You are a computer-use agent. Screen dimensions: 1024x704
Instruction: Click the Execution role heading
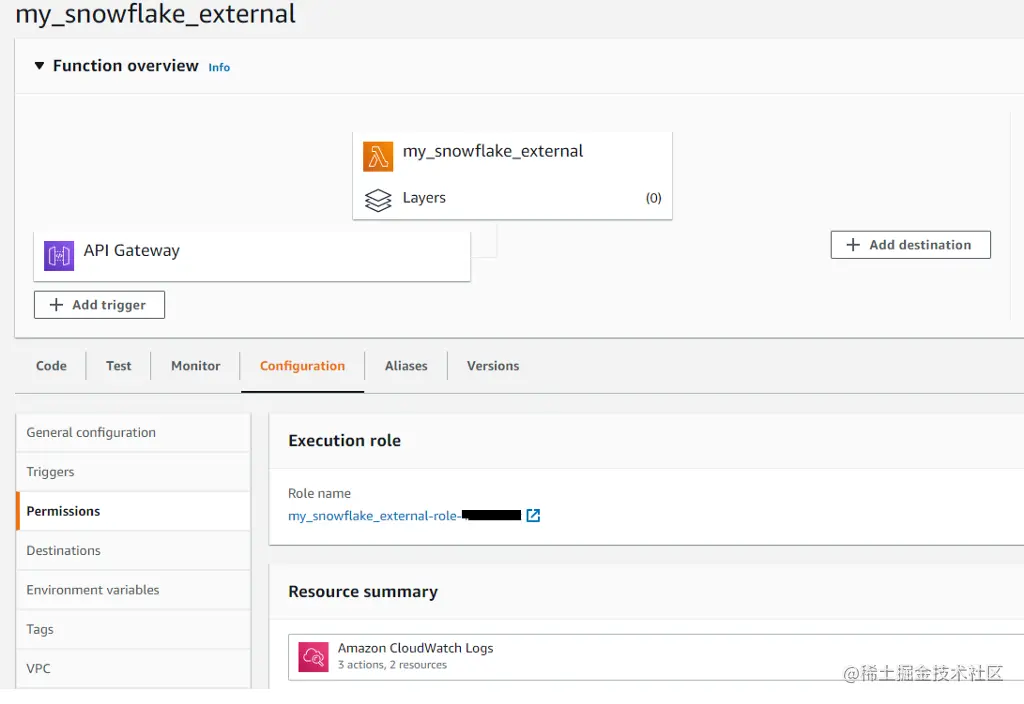[344, 441]
